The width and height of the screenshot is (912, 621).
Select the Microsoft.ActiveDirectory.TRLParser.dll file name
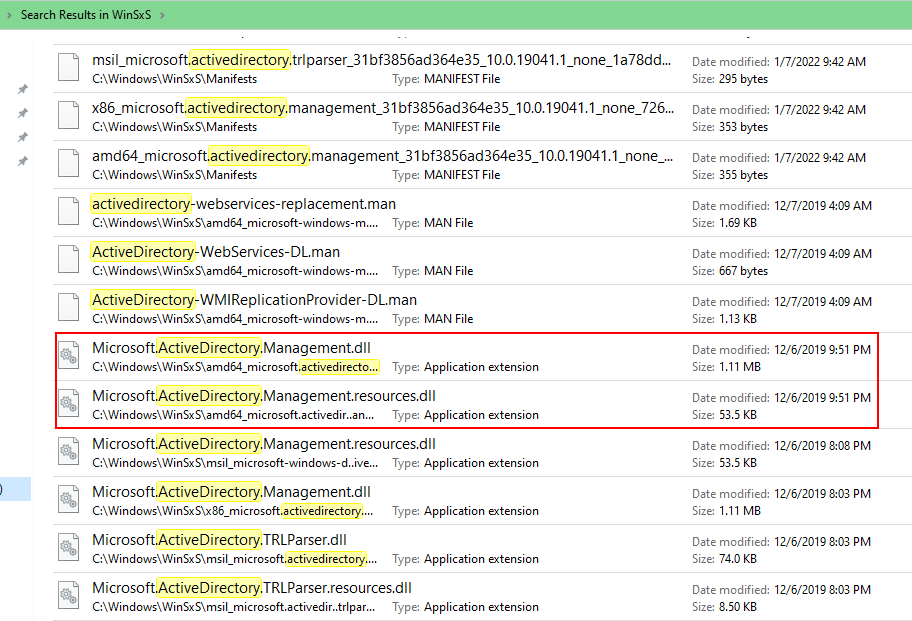(219, 540)
